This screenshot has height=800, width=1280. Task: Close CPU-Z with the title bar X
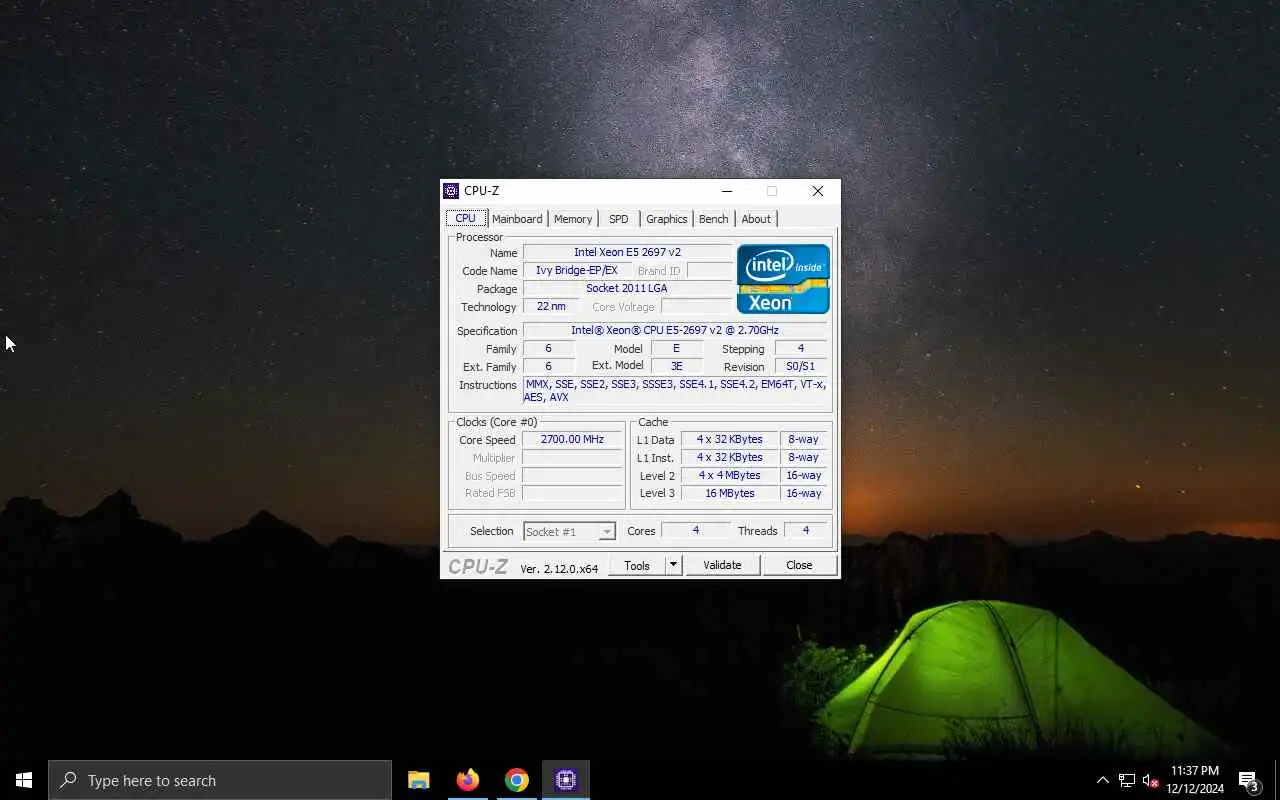click(817, 191)
